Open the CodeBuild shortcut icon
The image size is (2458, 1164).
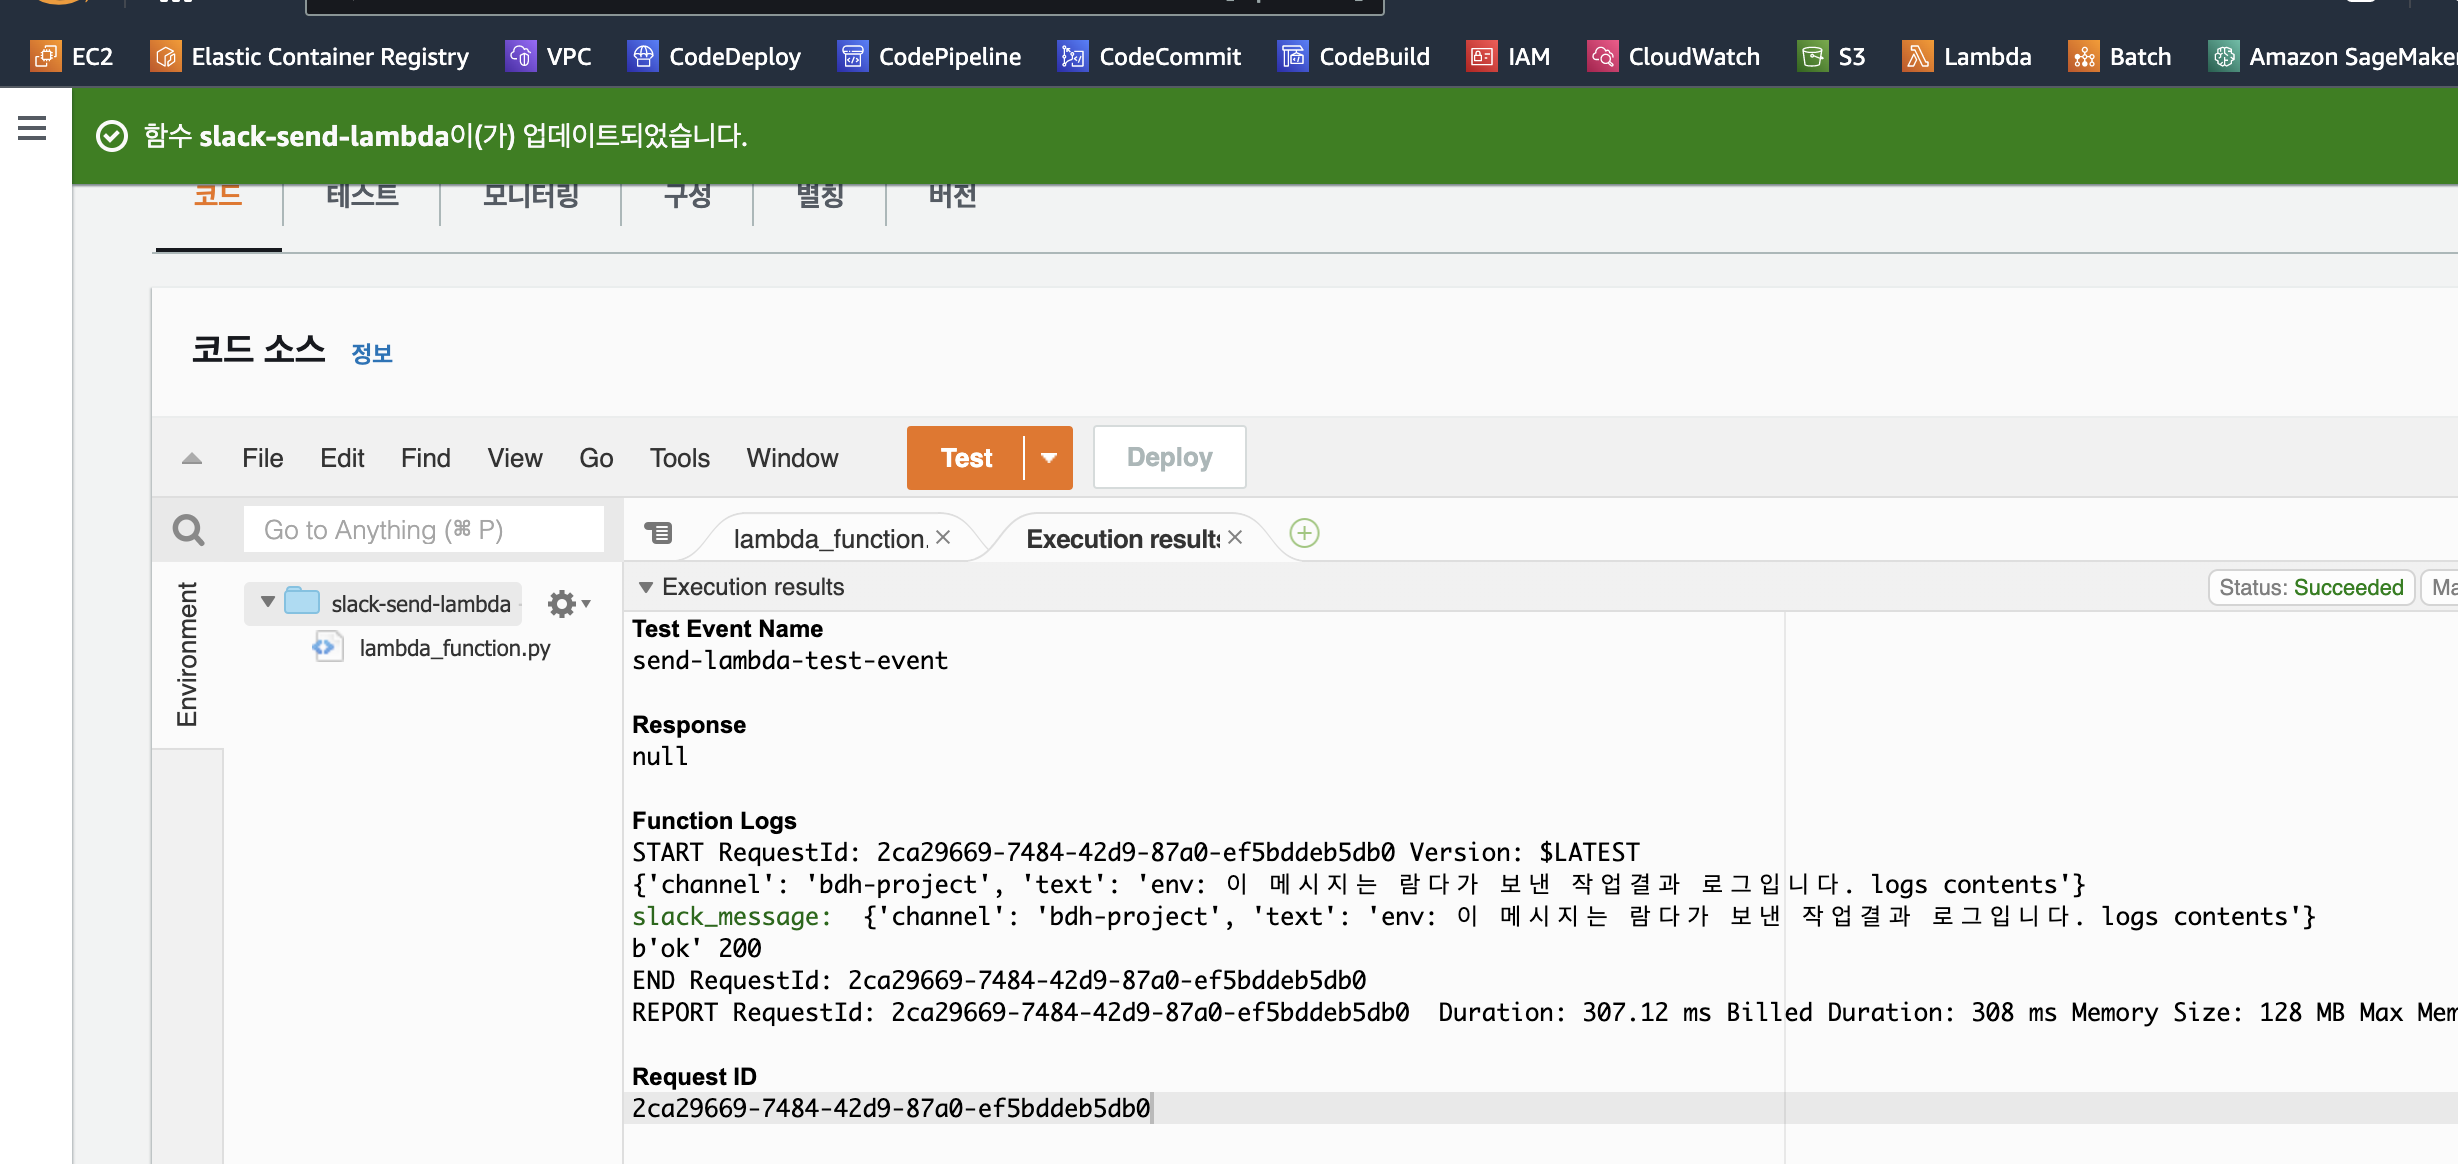(x=1293, y=56)
